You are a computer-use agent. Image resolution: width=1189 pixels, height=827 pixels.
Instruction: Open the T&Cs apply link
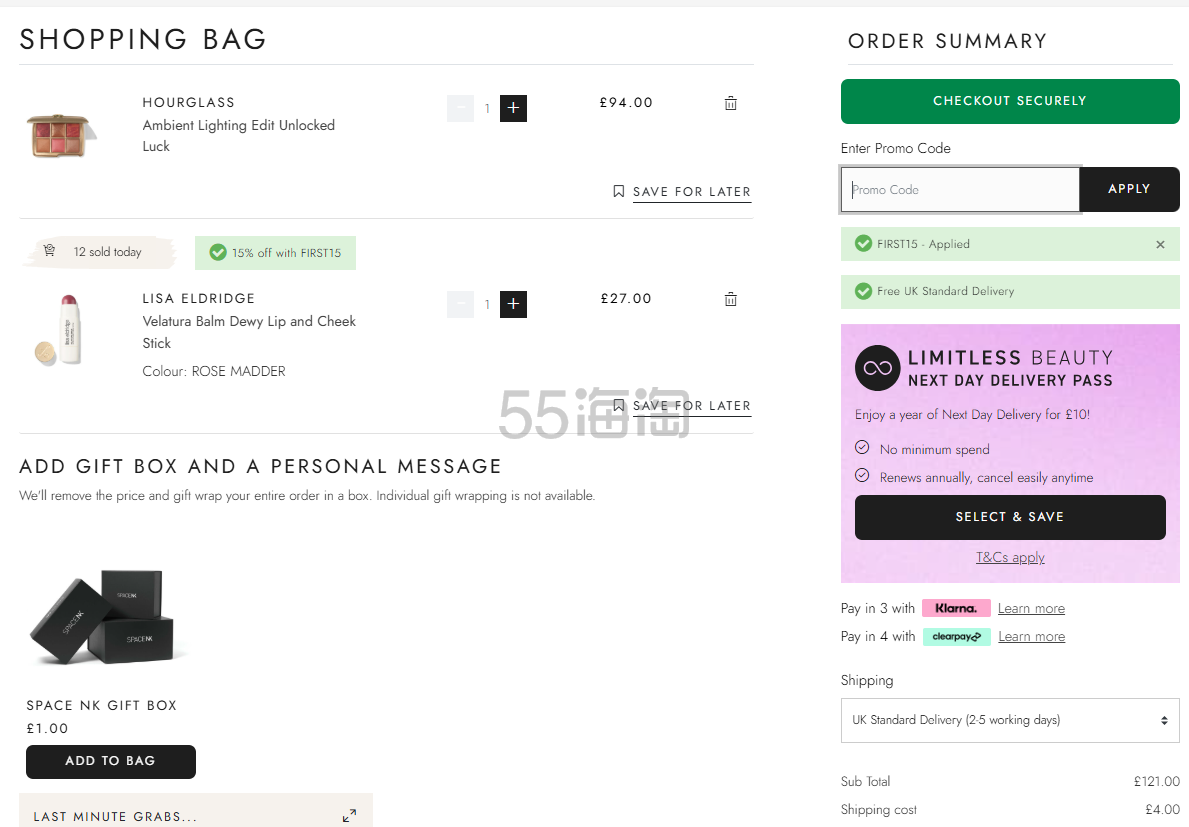1010,557
